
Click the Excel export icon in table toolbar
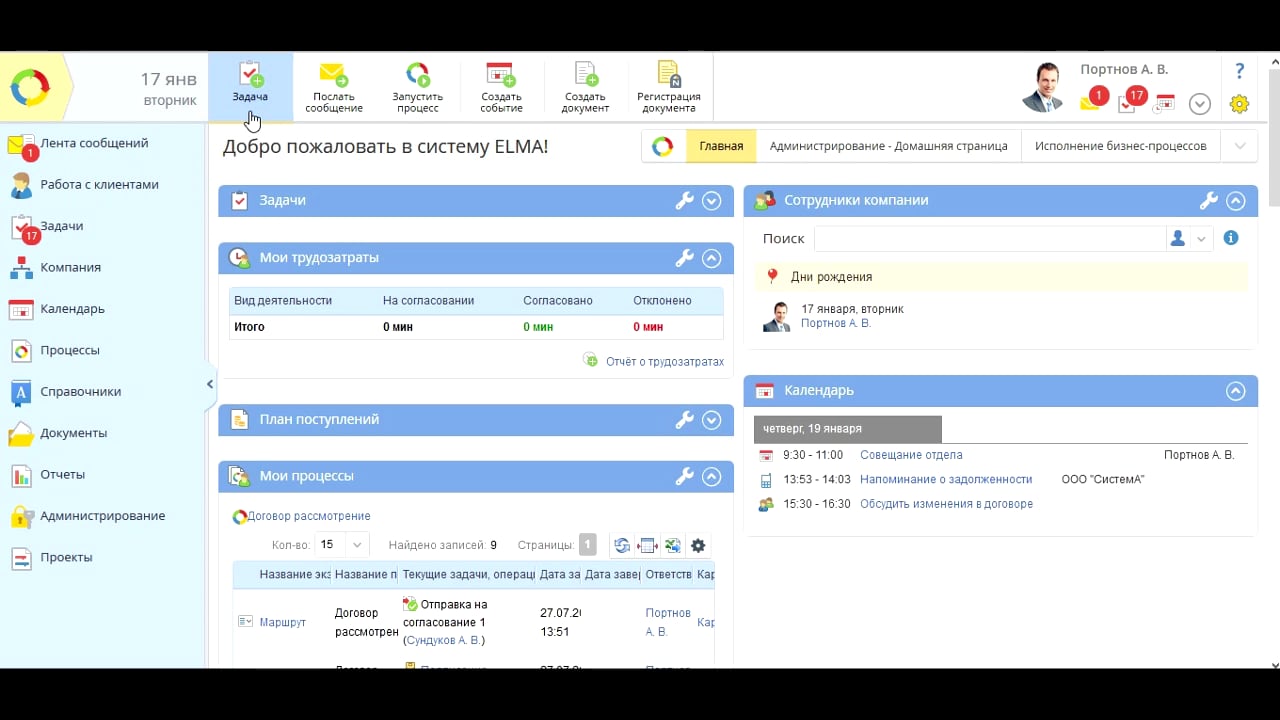coord(672,546)
